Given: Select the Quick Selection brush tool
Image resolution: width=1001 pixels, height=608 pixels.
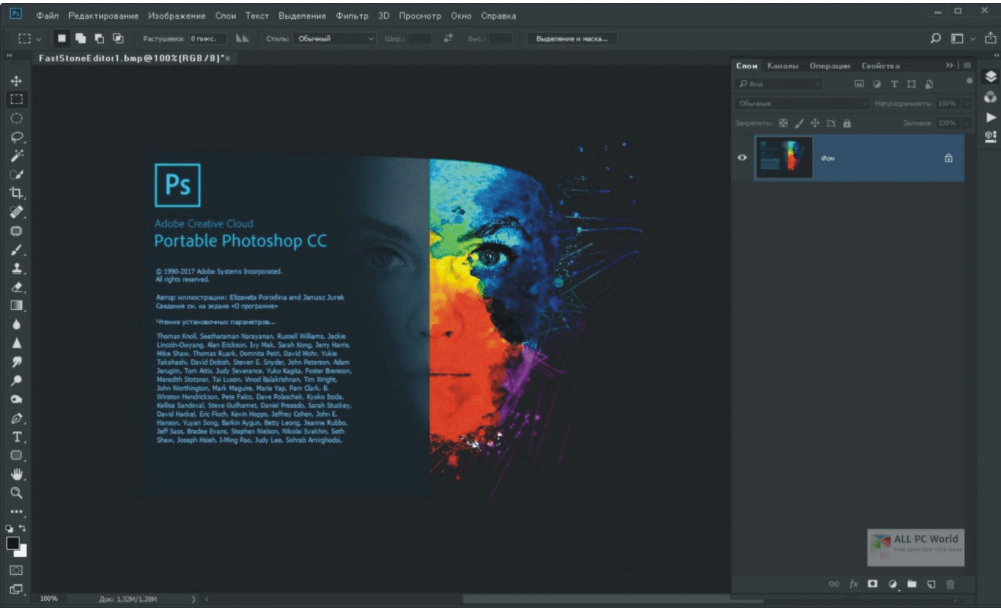Looking at the screenshot, I should point(17,174).
